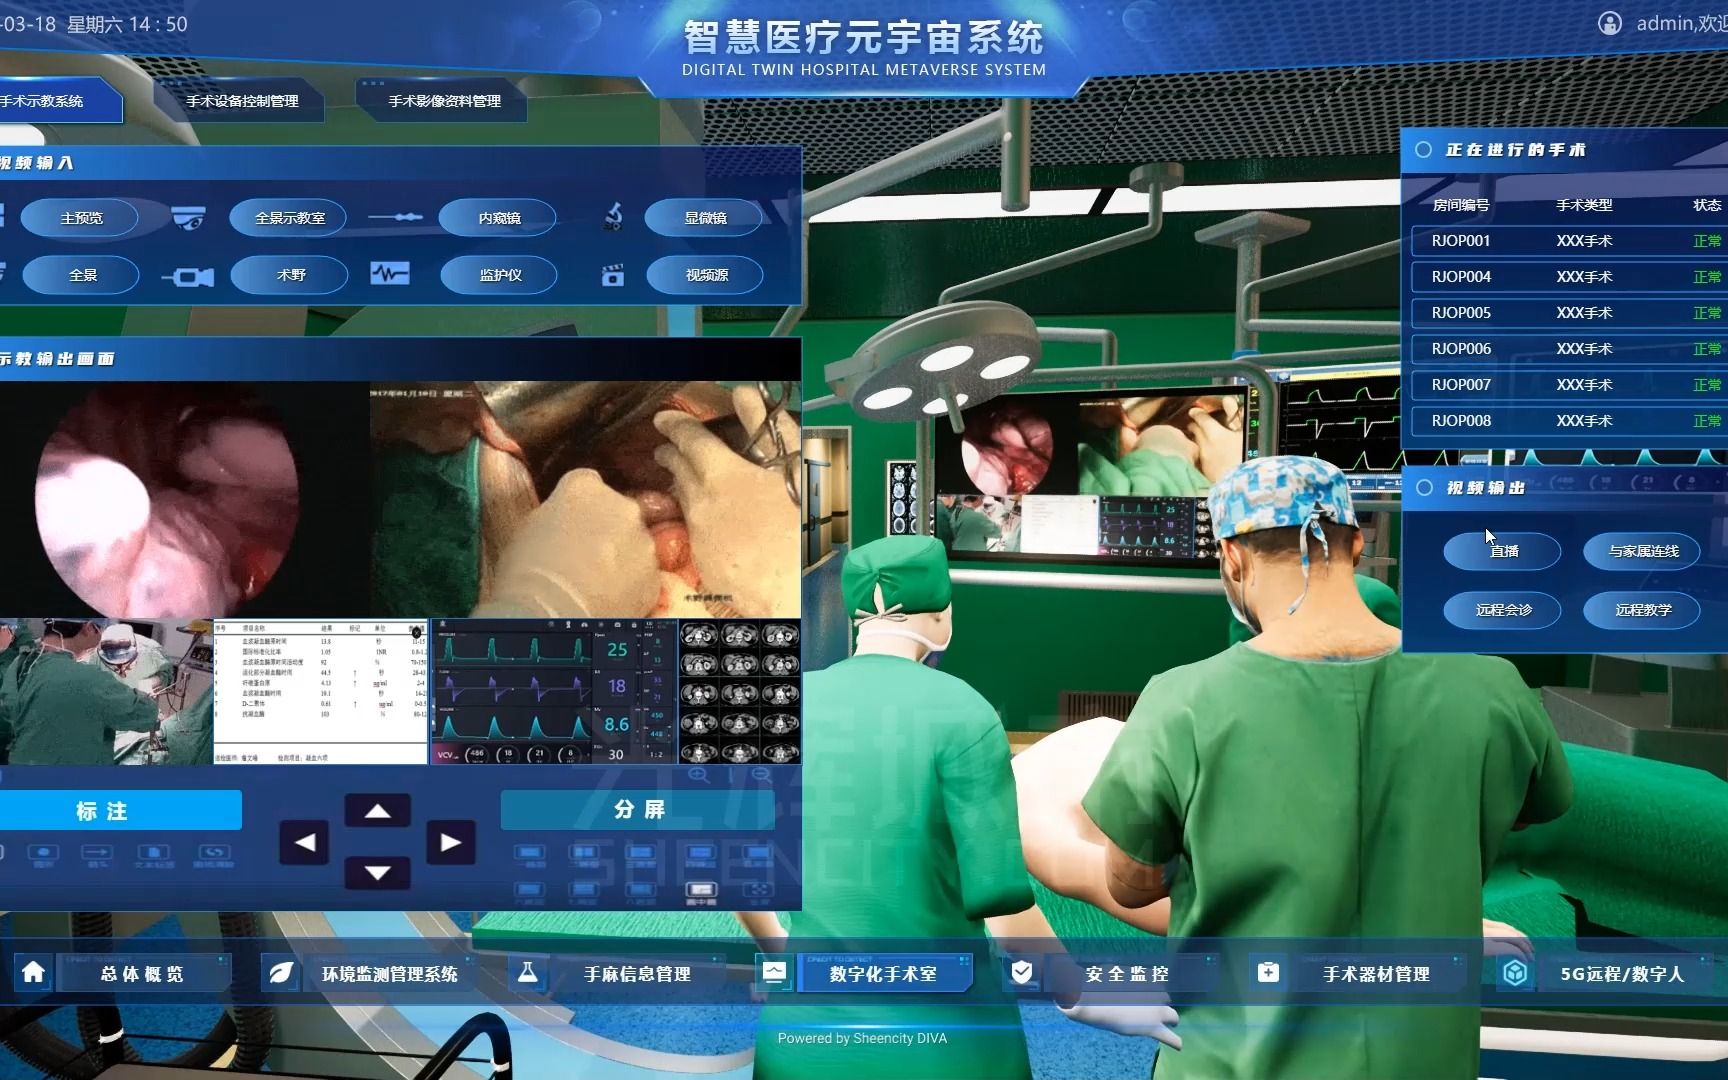Click the 直播 button in 视频输出 panel
The height and width of the screenshot is (1080, 1728).
pyautogui.click(x=1501, y=551)
